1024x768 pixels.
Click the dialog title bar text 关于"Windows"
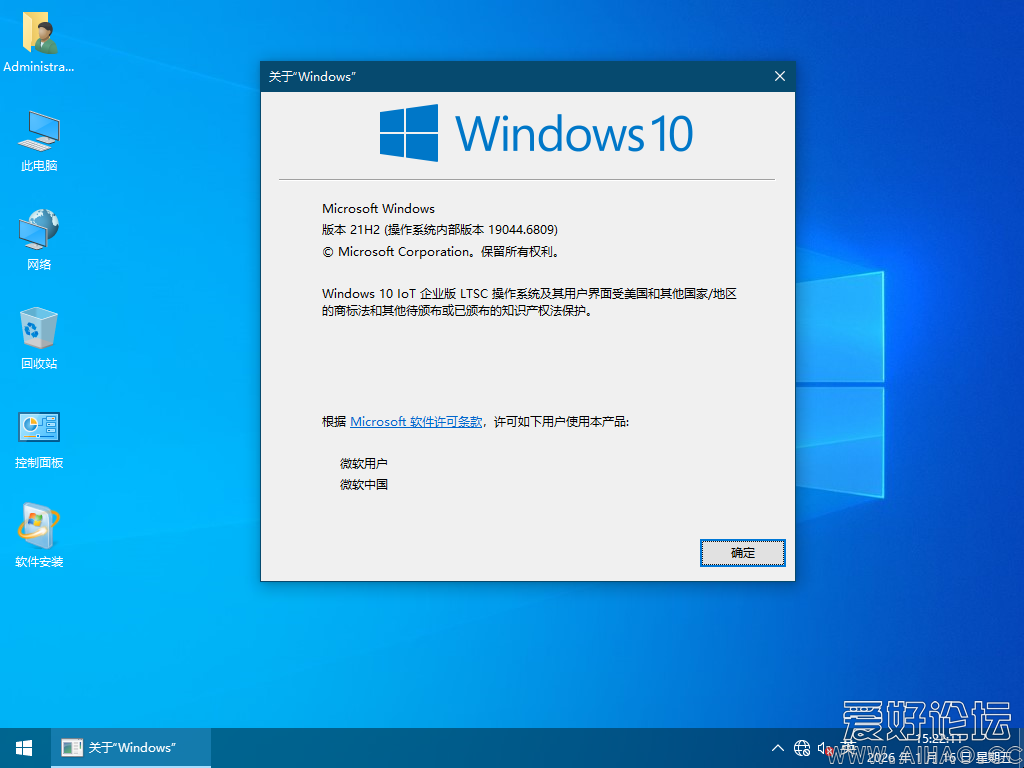pyautogui.click(x=312, y=76)
